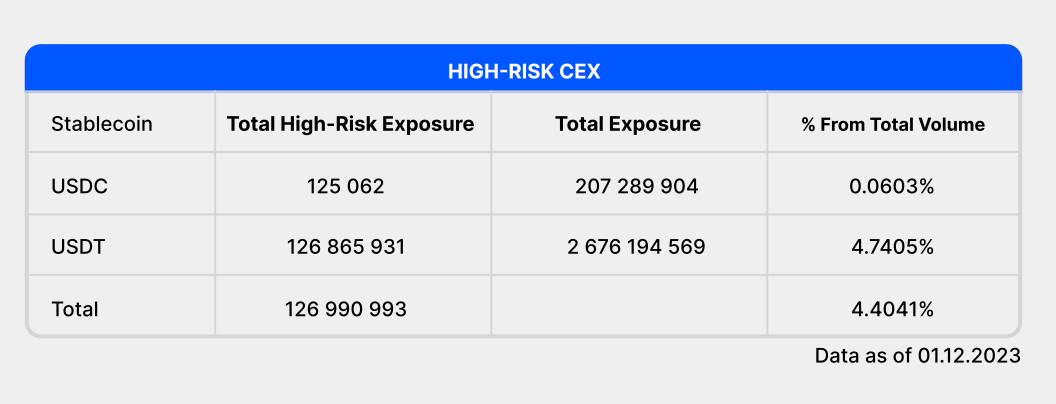Viewport: 1056px width, 404px height.
Task: Click the 01.12.2023 date in footnote
Action: coord(968,357)
